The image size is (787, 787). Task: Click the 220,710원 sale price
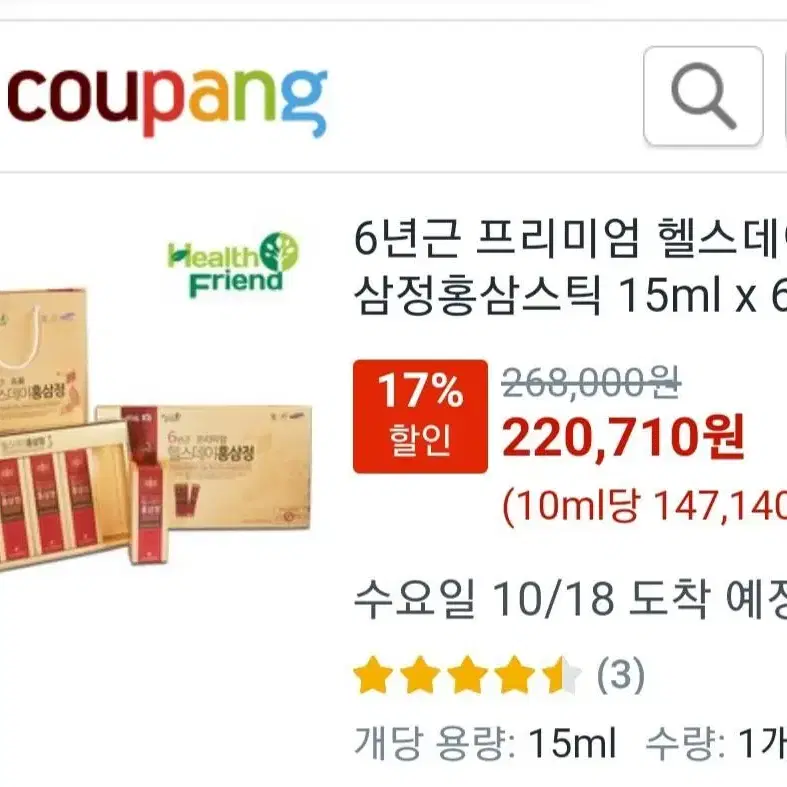pos(623,436)
